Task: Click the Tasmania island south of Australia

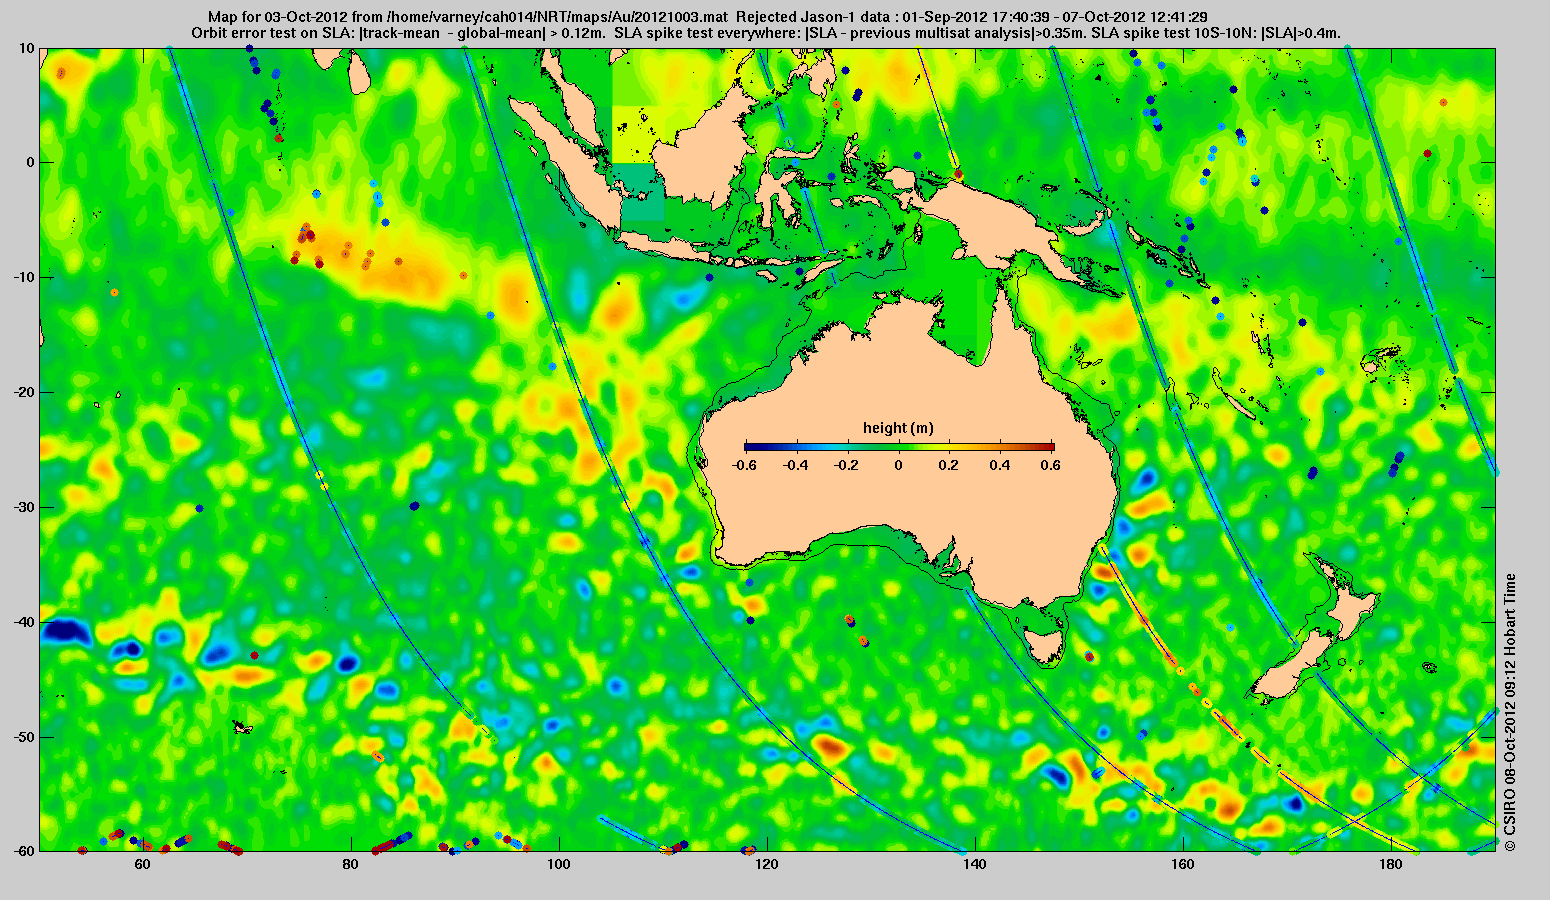Action: (1044, 645)
